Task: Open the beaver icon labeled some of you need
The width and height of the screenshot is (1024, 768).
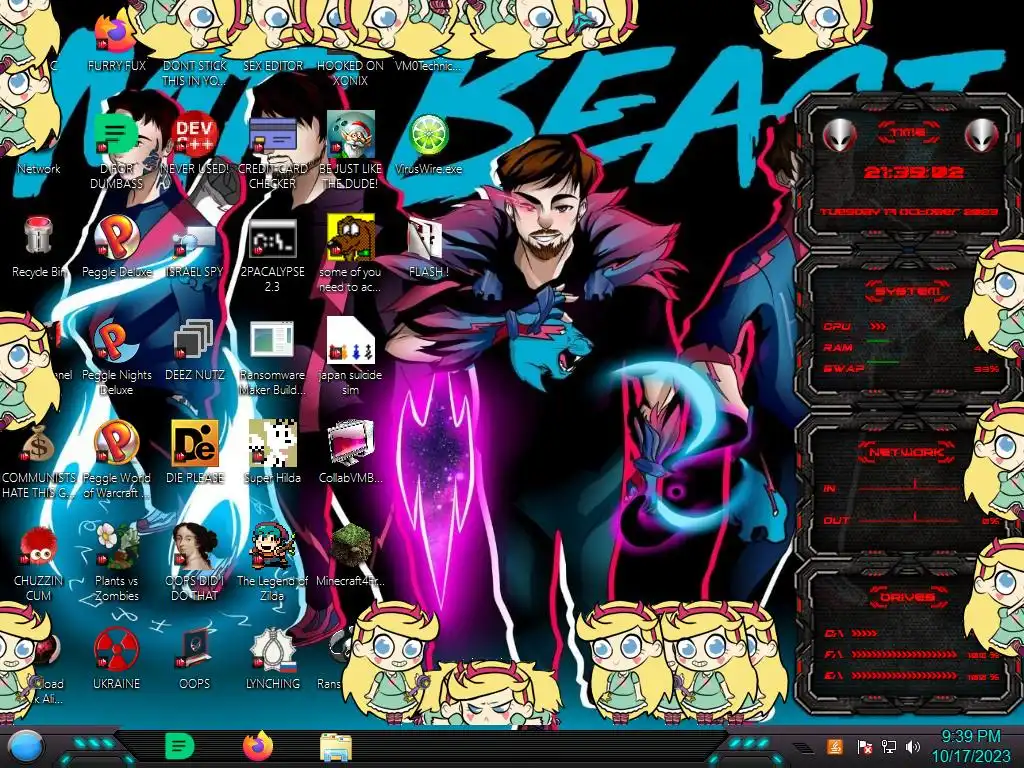Action: pos(351,236)
